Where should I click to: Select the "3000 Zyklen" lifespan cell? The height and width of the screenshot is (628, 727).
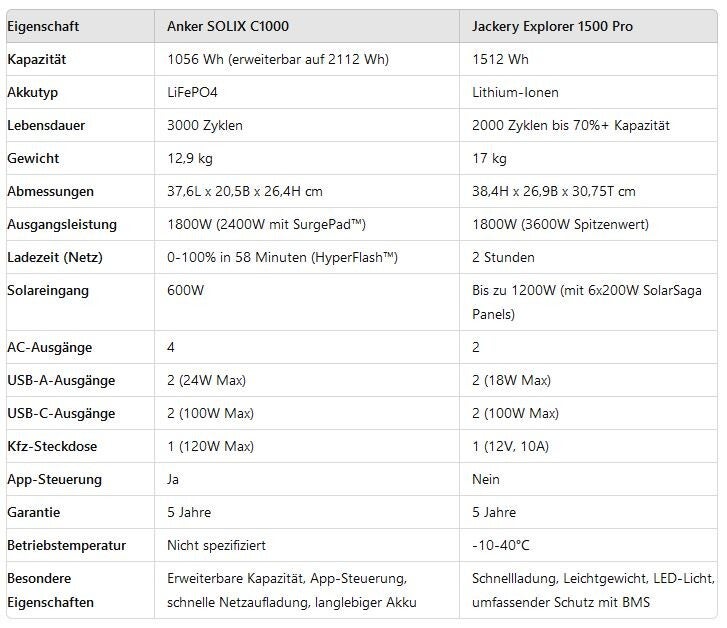coord(205,125)
